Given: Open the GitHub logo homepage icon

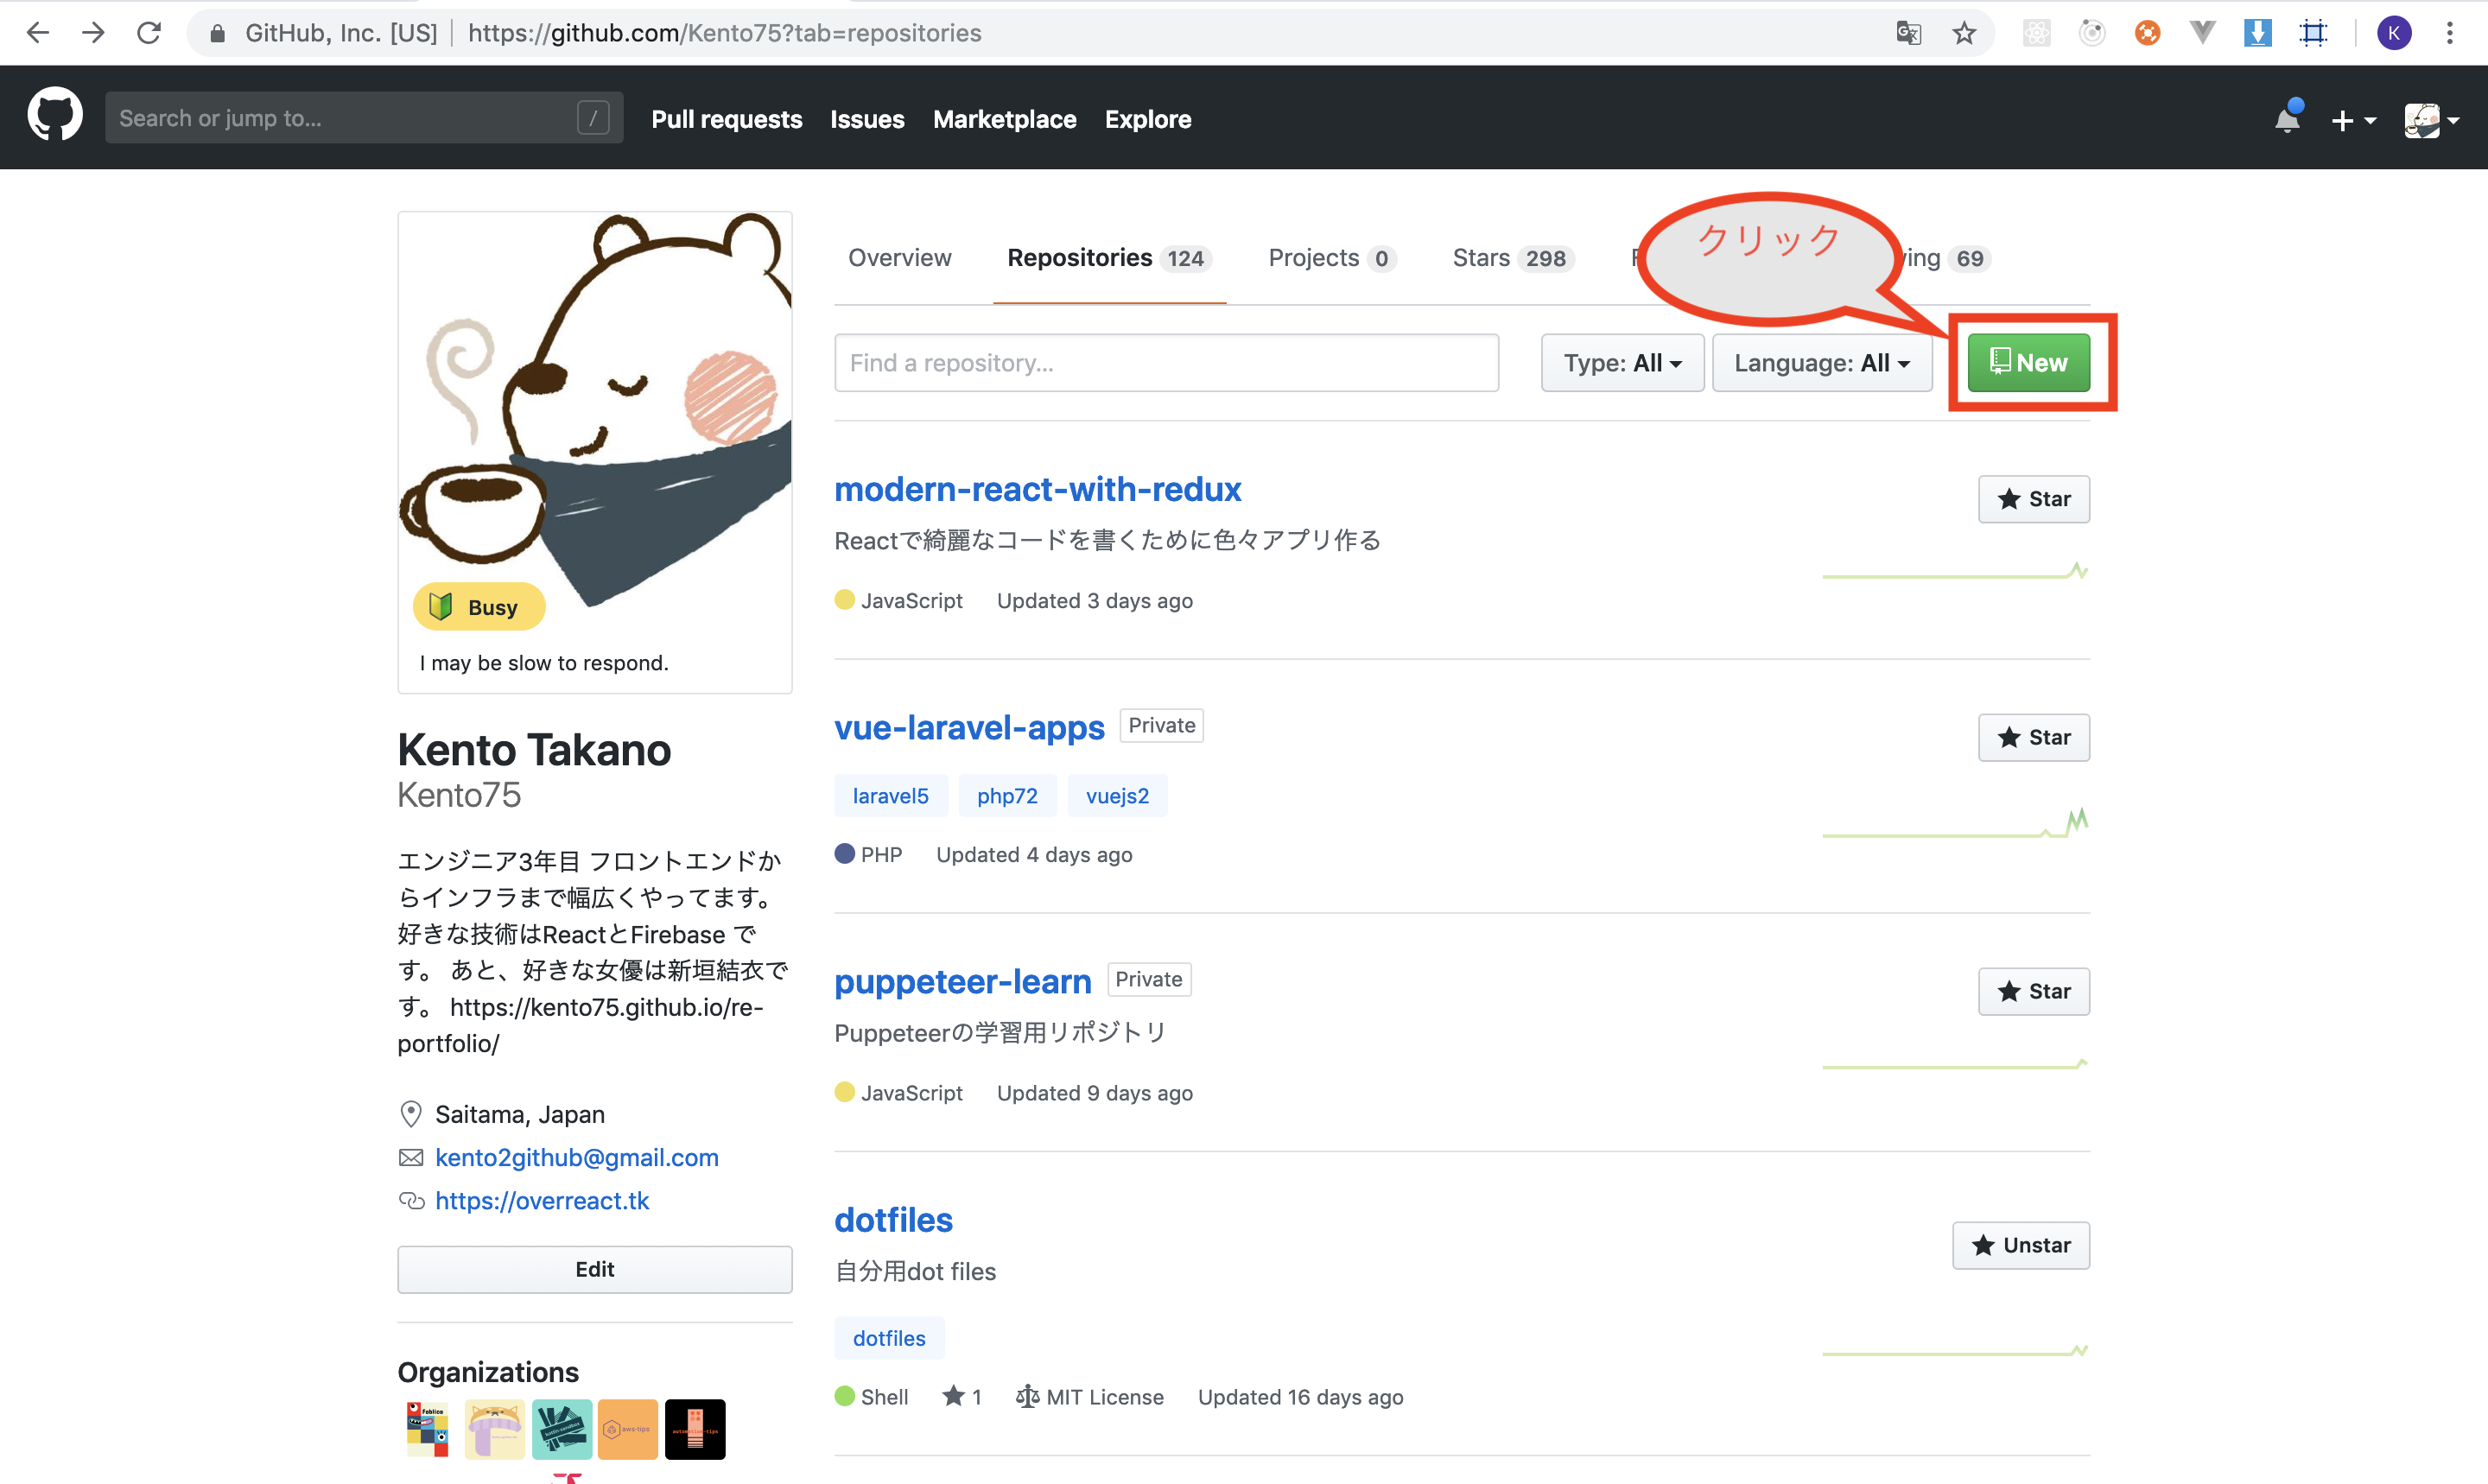Looking at the screenshot, I should pyautogui.click(x=54, y=113).
